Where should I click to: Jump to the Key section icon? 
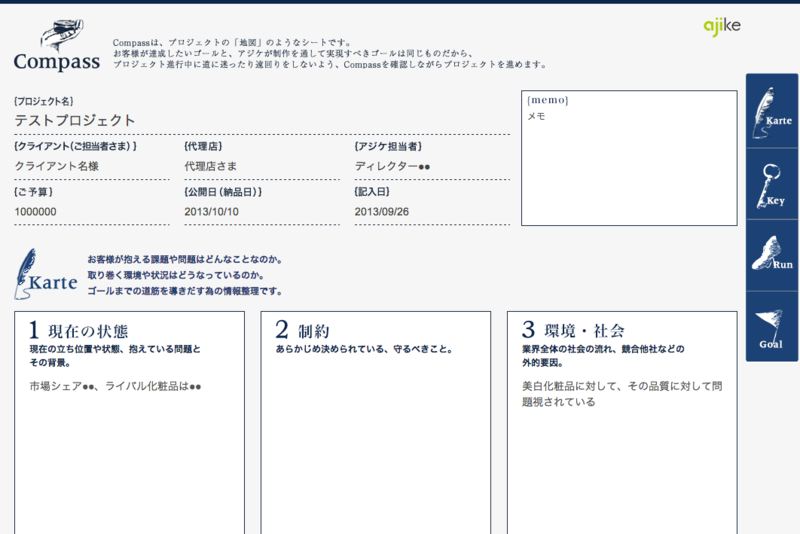771,184
